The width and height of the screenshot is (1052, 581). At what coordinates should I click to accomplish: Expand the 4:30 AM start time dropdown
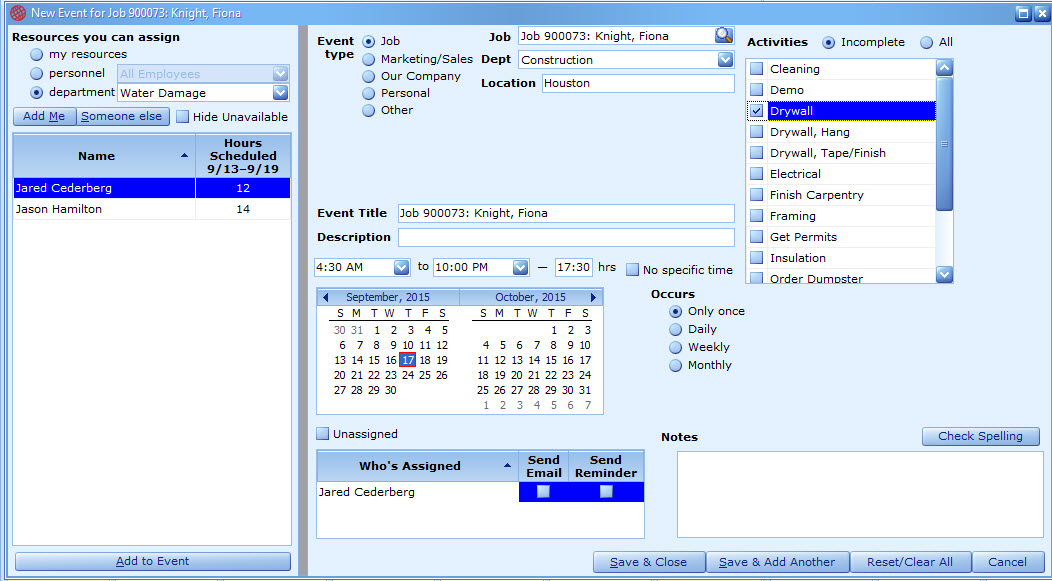point(401,267)
